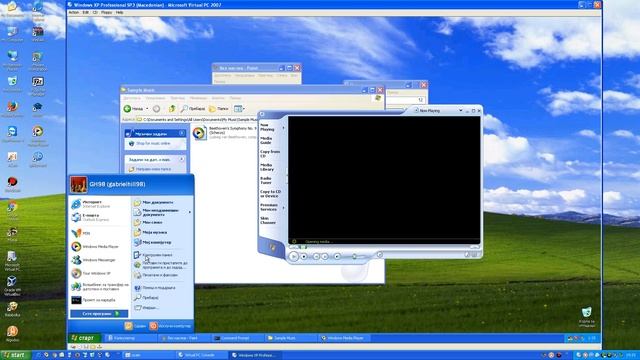Switch to Paint taskbar button

coord(184,338)
